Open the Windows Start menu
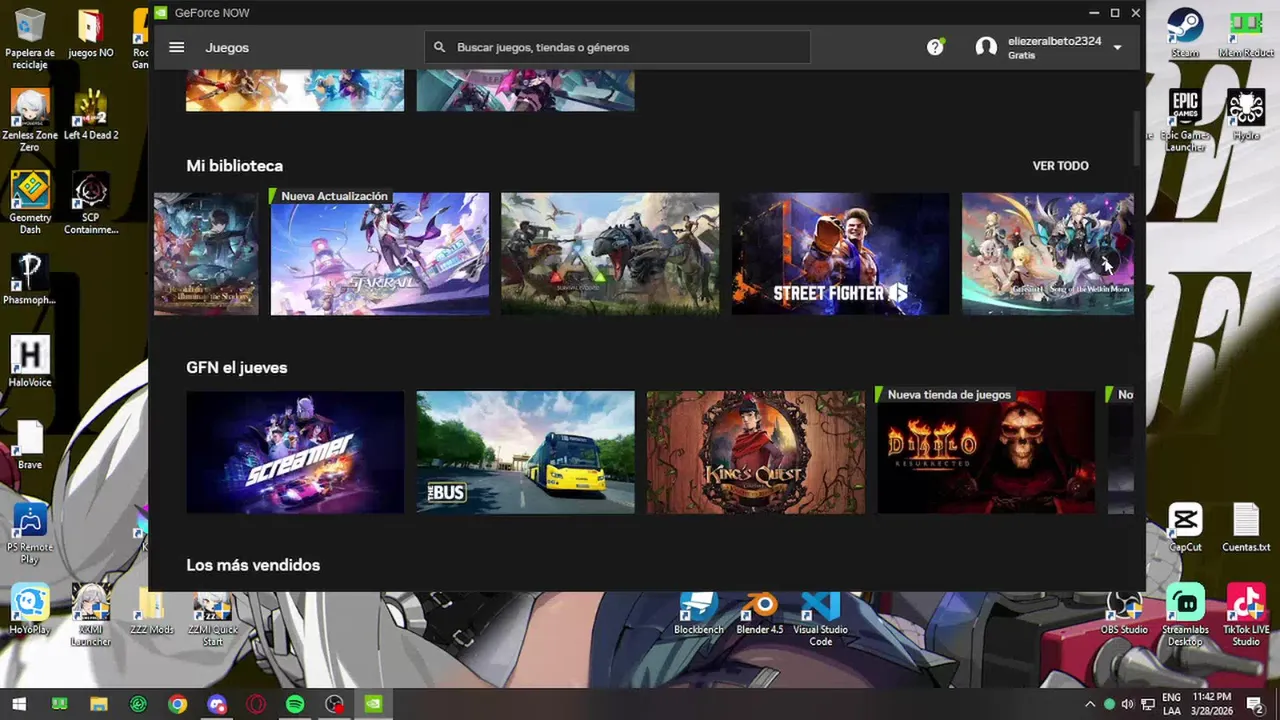Image resolution: width=1280 pixels, height=720 pixels. tap(19, 704)
